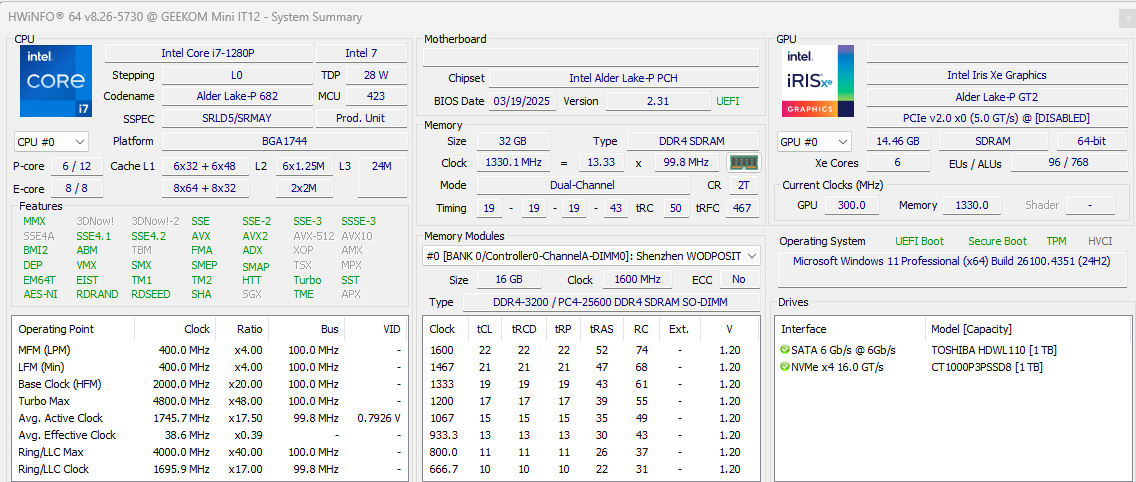The height and width of the screenshot is (482, 1136).
Task: Select the CT1000P3PSSD8 drive row
Action: pyautogui.click(x=953, y=367)
